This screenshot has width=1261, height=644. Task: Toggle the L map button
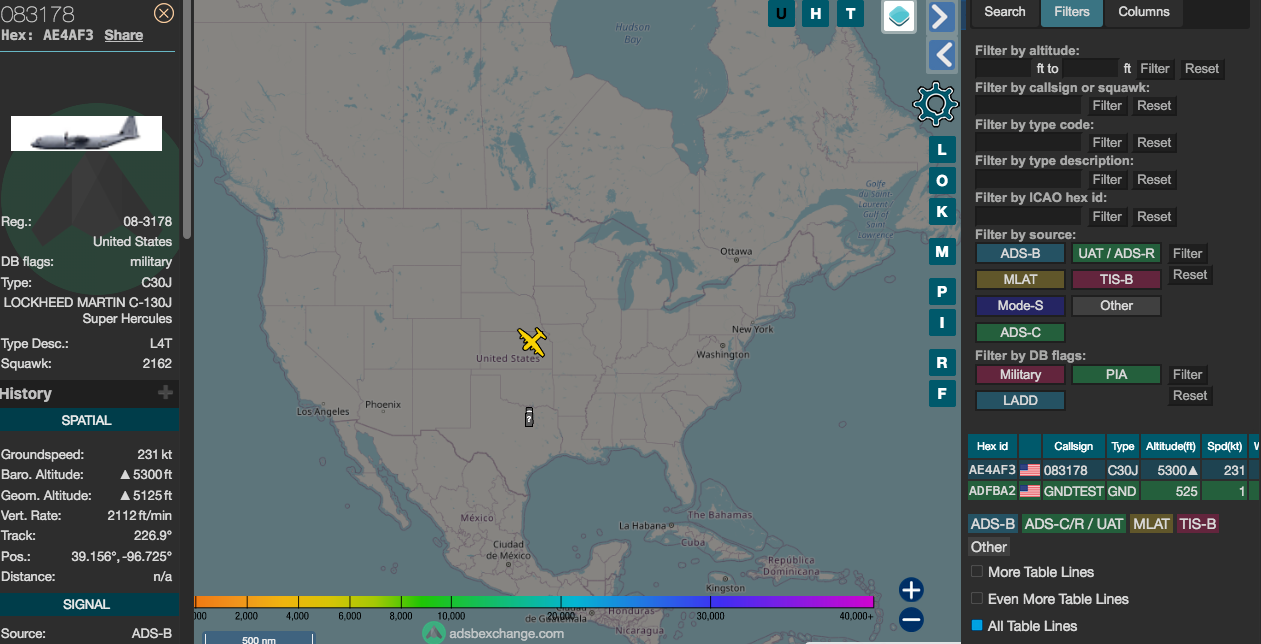(x=941, y=150)
